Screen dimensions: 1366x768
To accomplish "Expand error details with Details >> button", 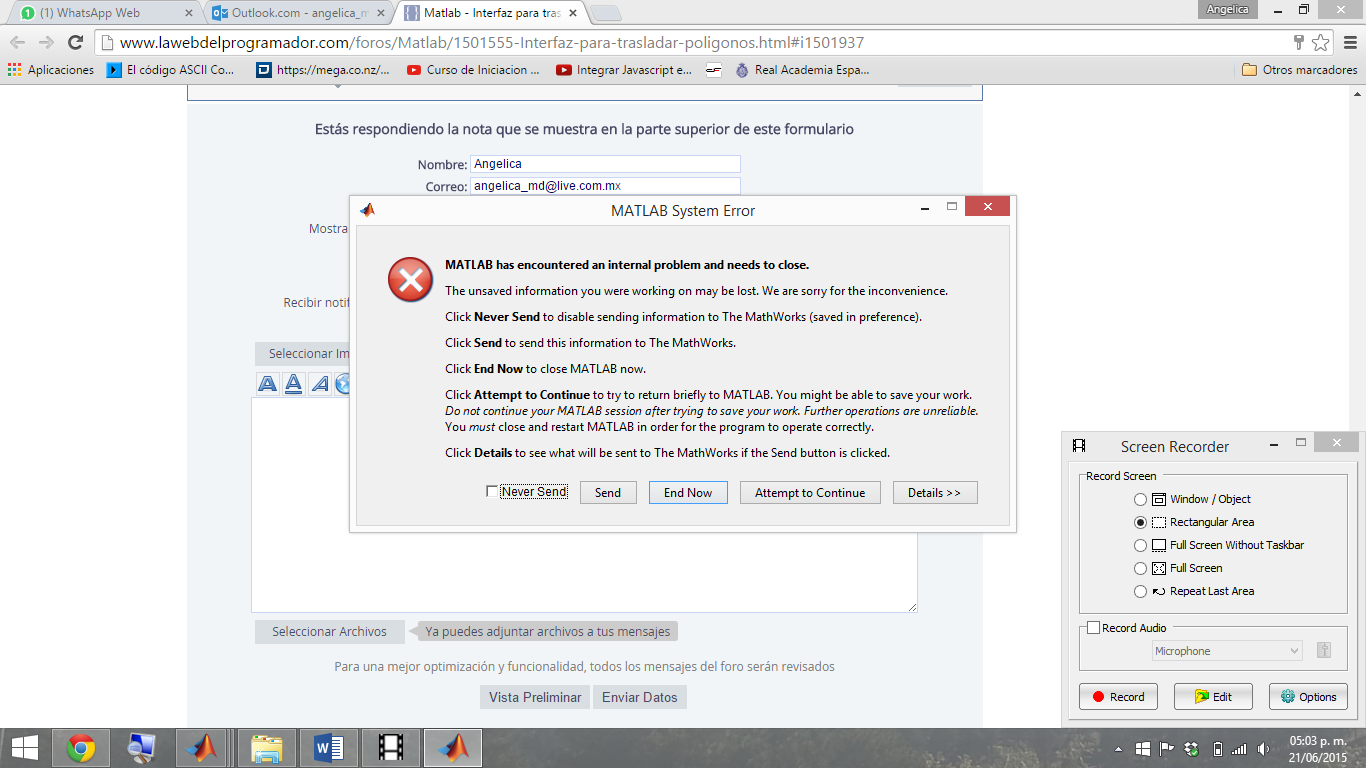I will coord(934,492).
